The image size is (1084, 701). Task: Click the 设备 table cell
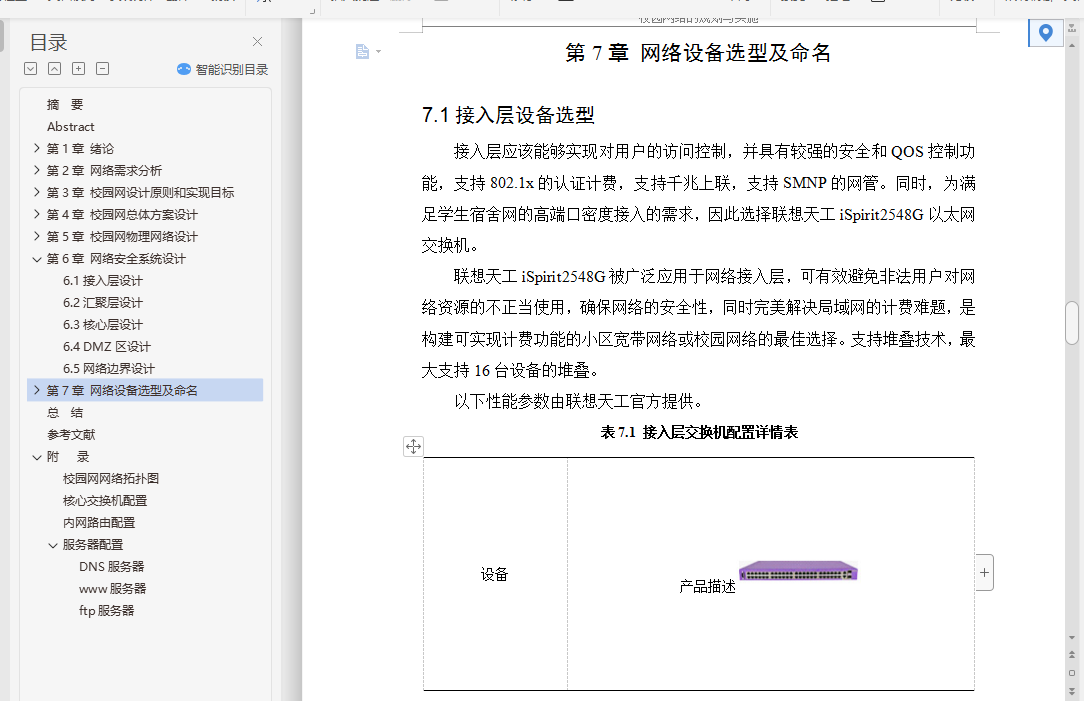[494, 574]
